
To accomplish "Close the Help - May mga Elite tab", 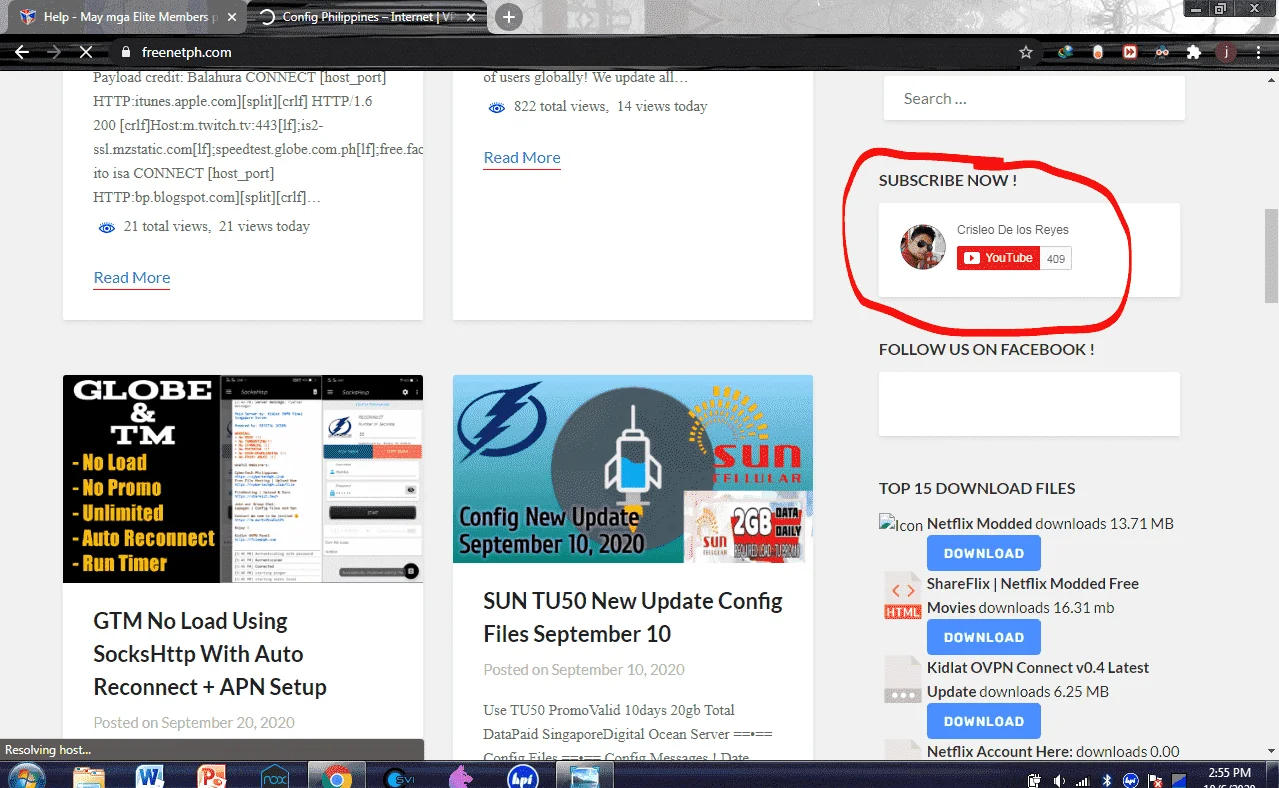I will point(230,17).
